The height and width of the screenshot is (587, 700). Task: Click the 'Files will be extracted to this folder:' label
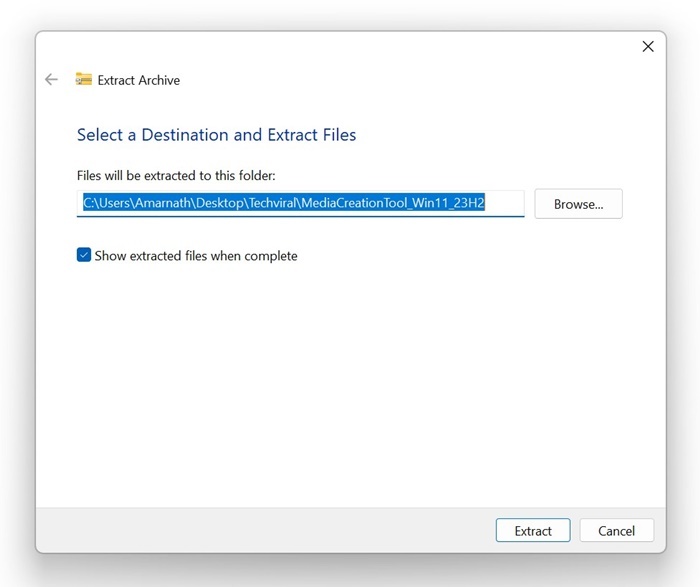click(x=176, y=175)
